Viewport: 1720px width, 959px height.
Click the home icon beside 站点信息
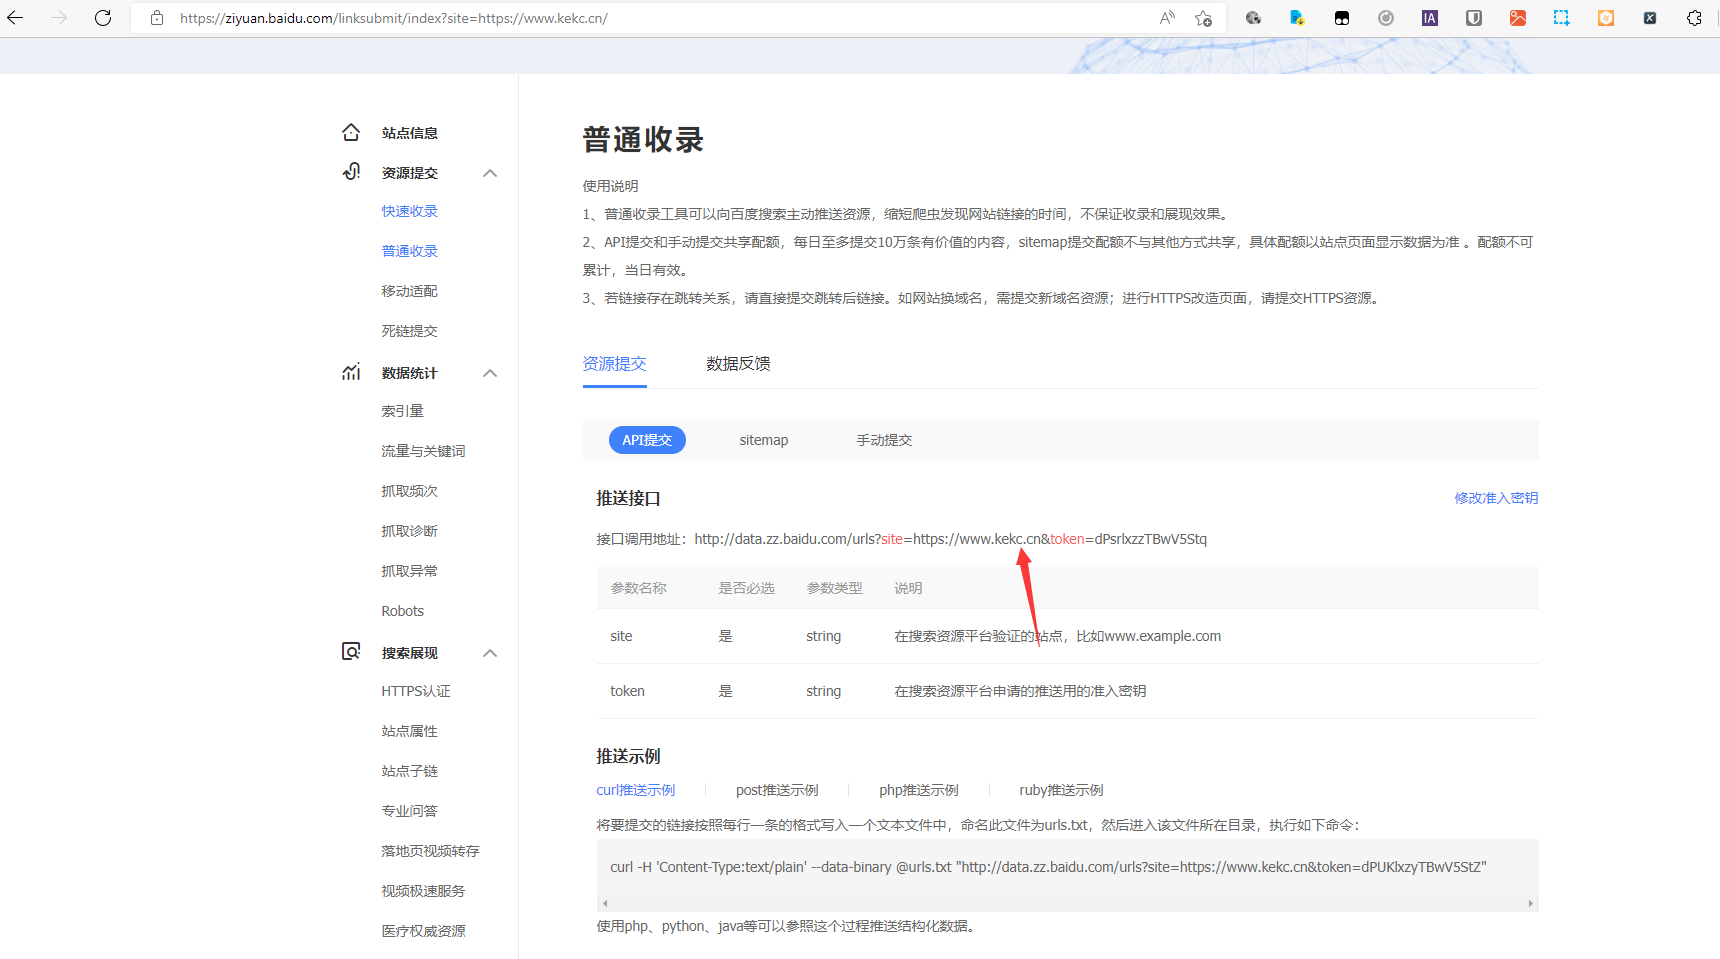click(x=351, y=133)
